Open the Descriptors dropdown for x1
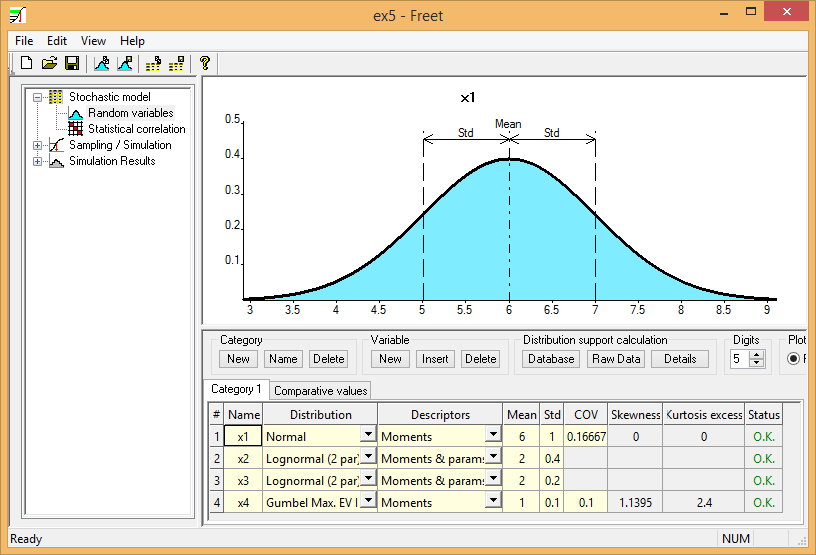This screenshot has height=555, width=816. coord(493,434)
